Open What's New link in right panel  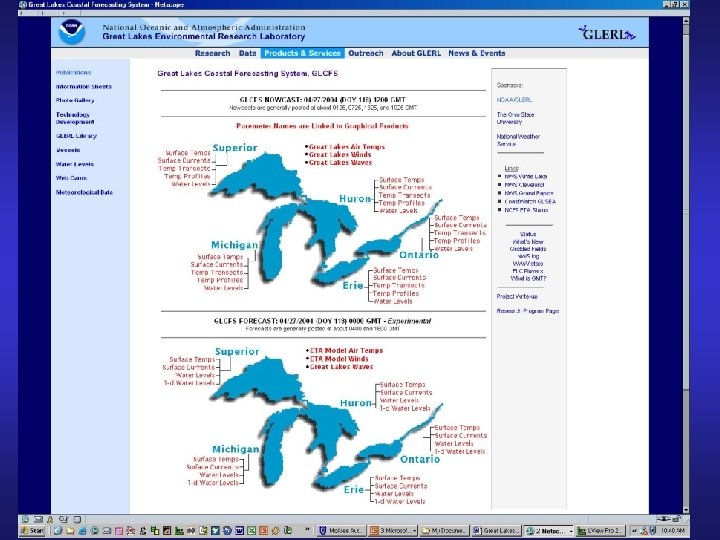(528, 242)
